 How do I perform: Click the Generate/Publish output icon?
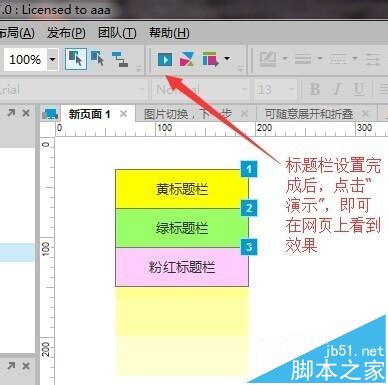coord(210,59)
